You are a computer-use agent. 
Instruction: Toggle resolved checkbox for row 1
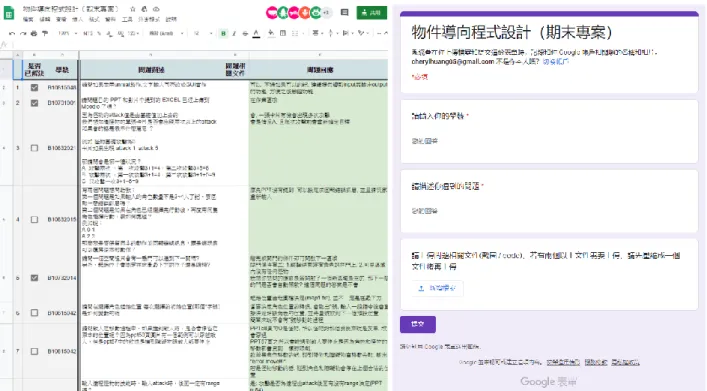[34, 87]
